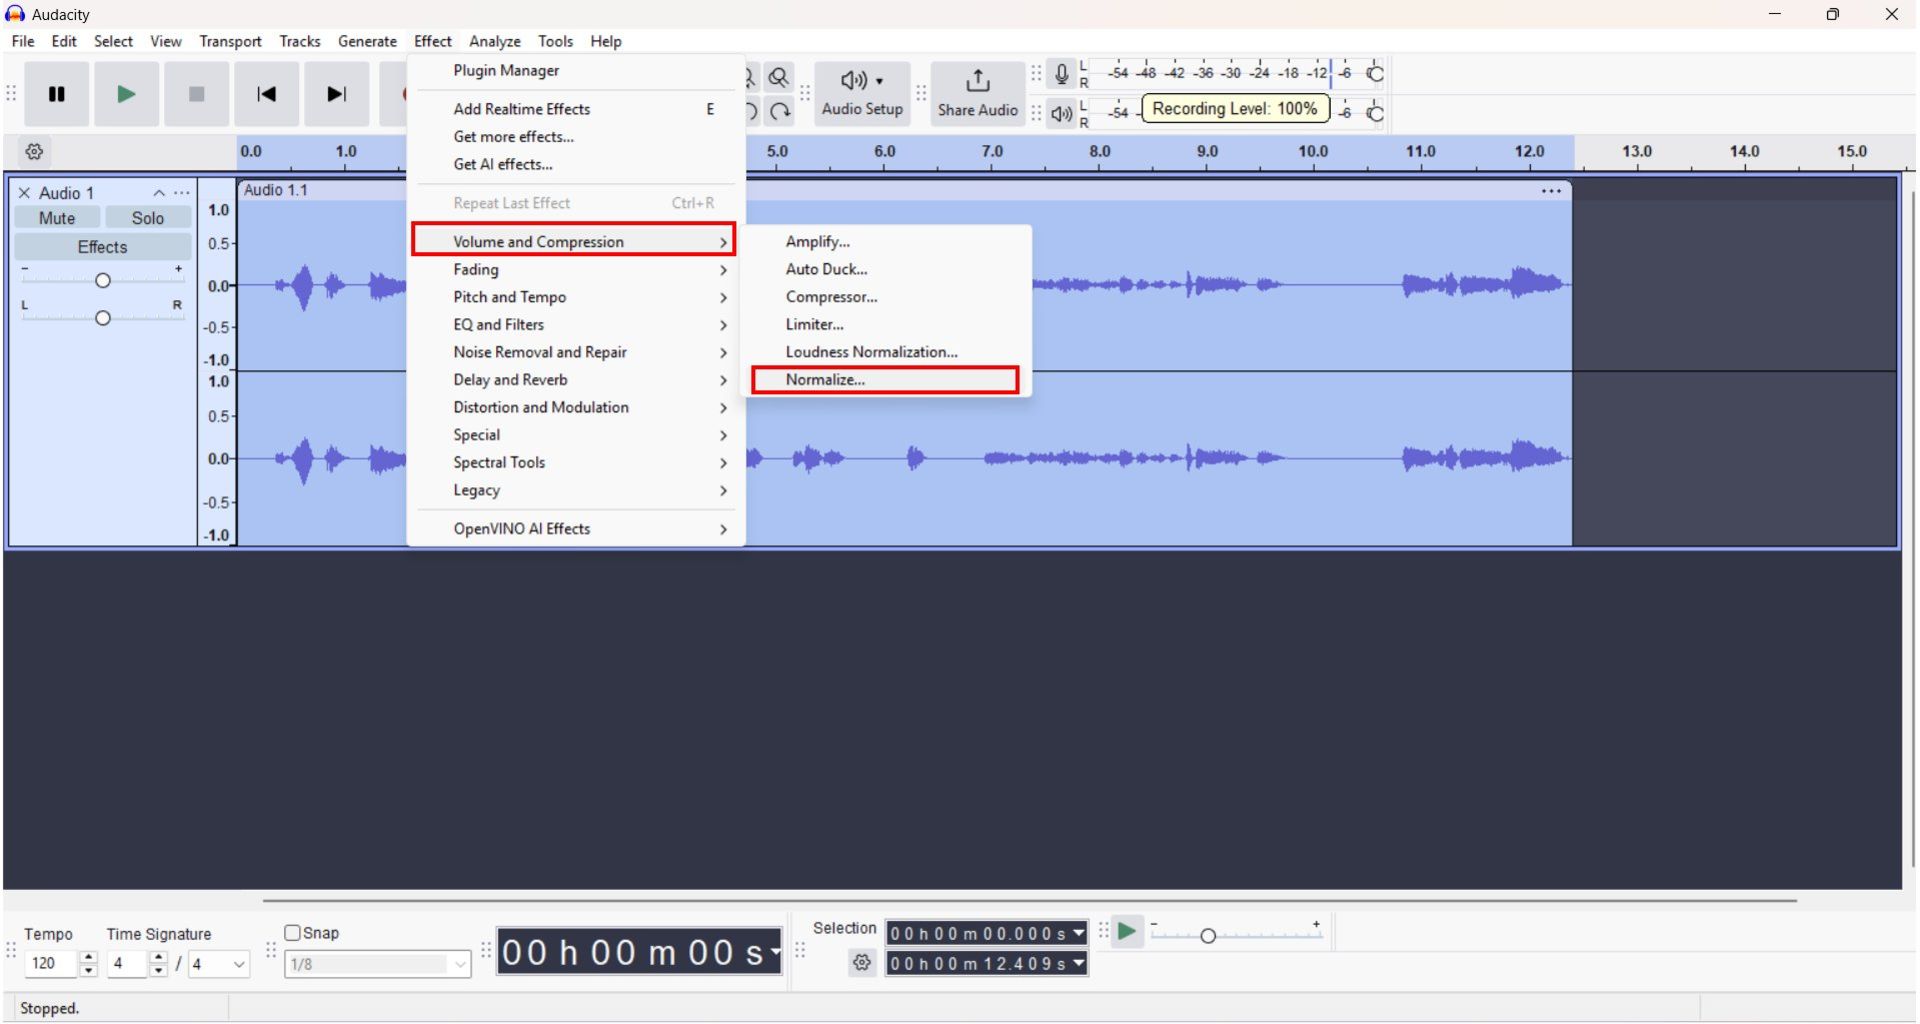Image resolution: width=1920 pixels, height=1024 pixels.
Task: Click Skip to End icon
Action: 336,94
